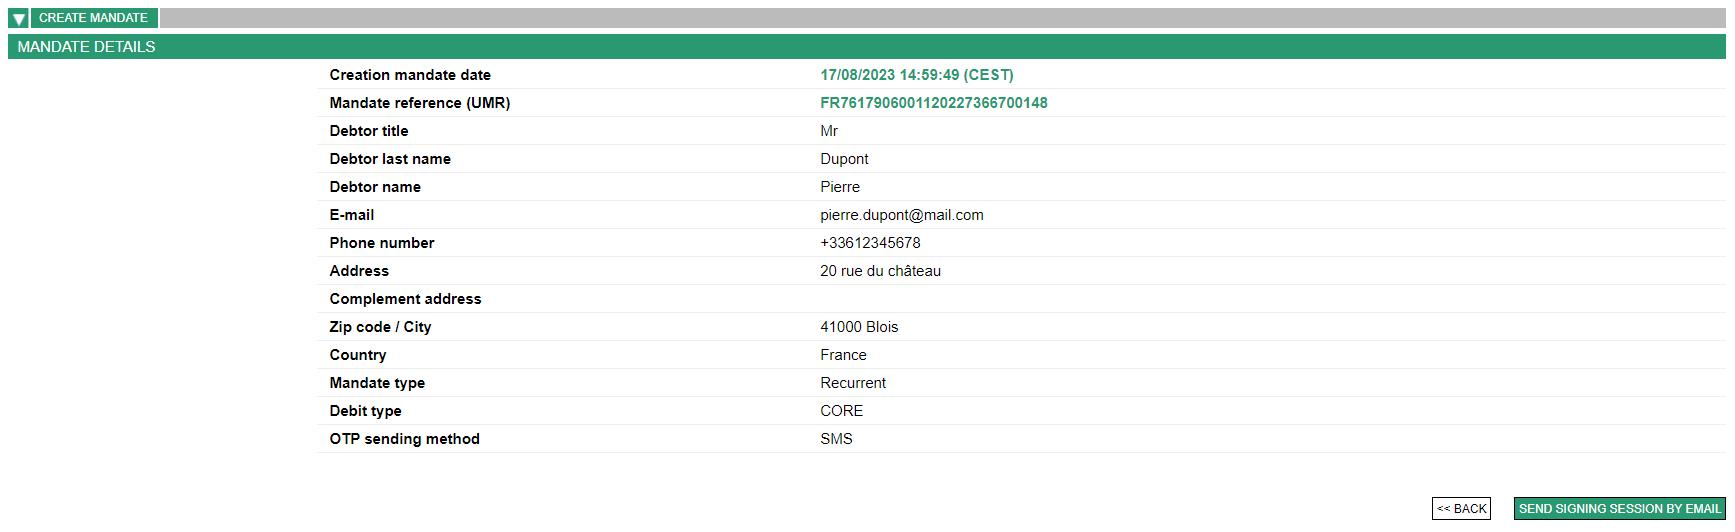Viewport: 1735px width, 532px height.
Task: Click the address 20 rue du château
Action: click(880, 271)
